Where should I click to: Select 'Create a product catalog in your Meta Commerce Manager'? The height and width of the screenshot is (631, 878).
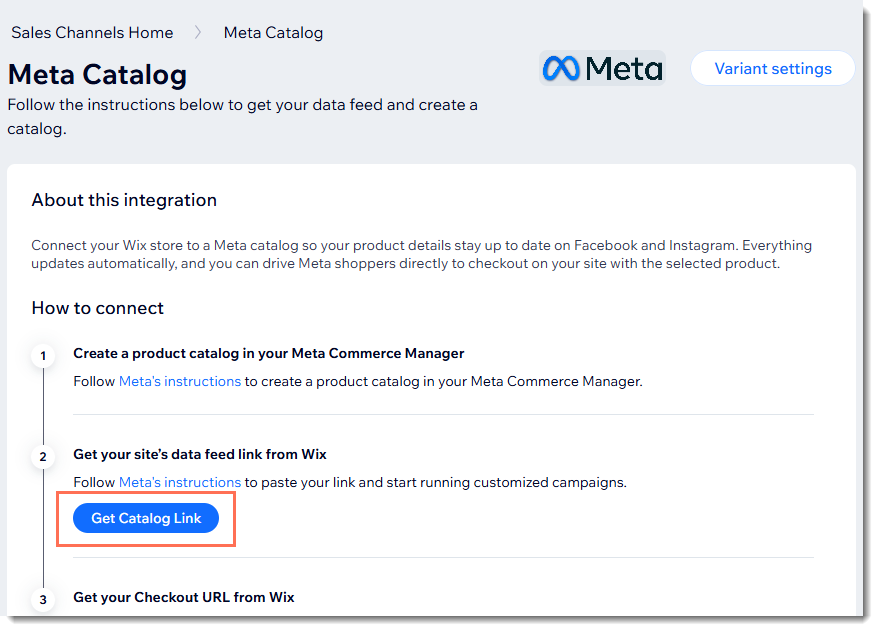pos(269,353)
